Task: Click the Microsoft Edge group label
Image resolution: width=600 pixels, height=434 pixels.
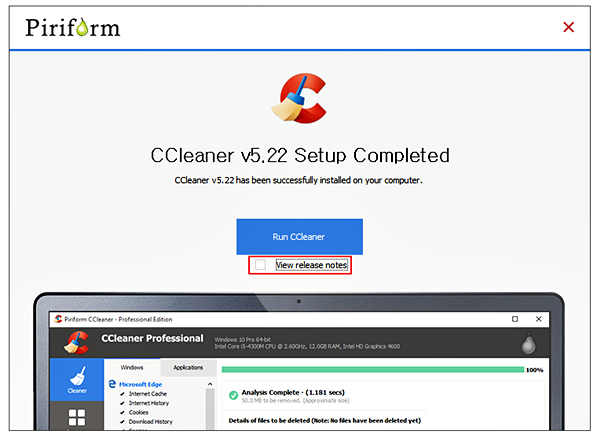Action: click(140, 384)
